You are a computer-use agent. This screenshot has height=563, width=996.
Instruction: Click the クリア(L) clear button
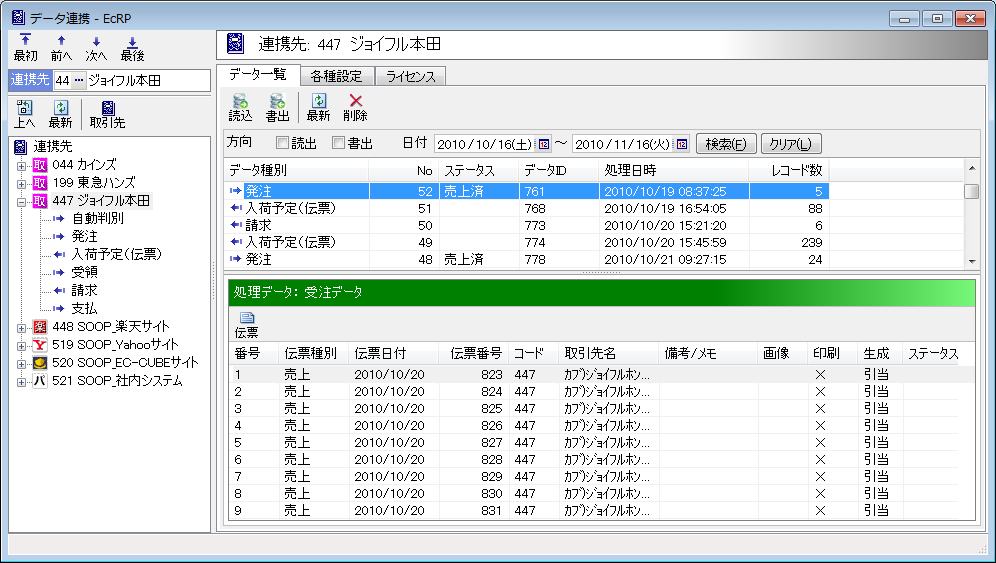pos(791,144)
